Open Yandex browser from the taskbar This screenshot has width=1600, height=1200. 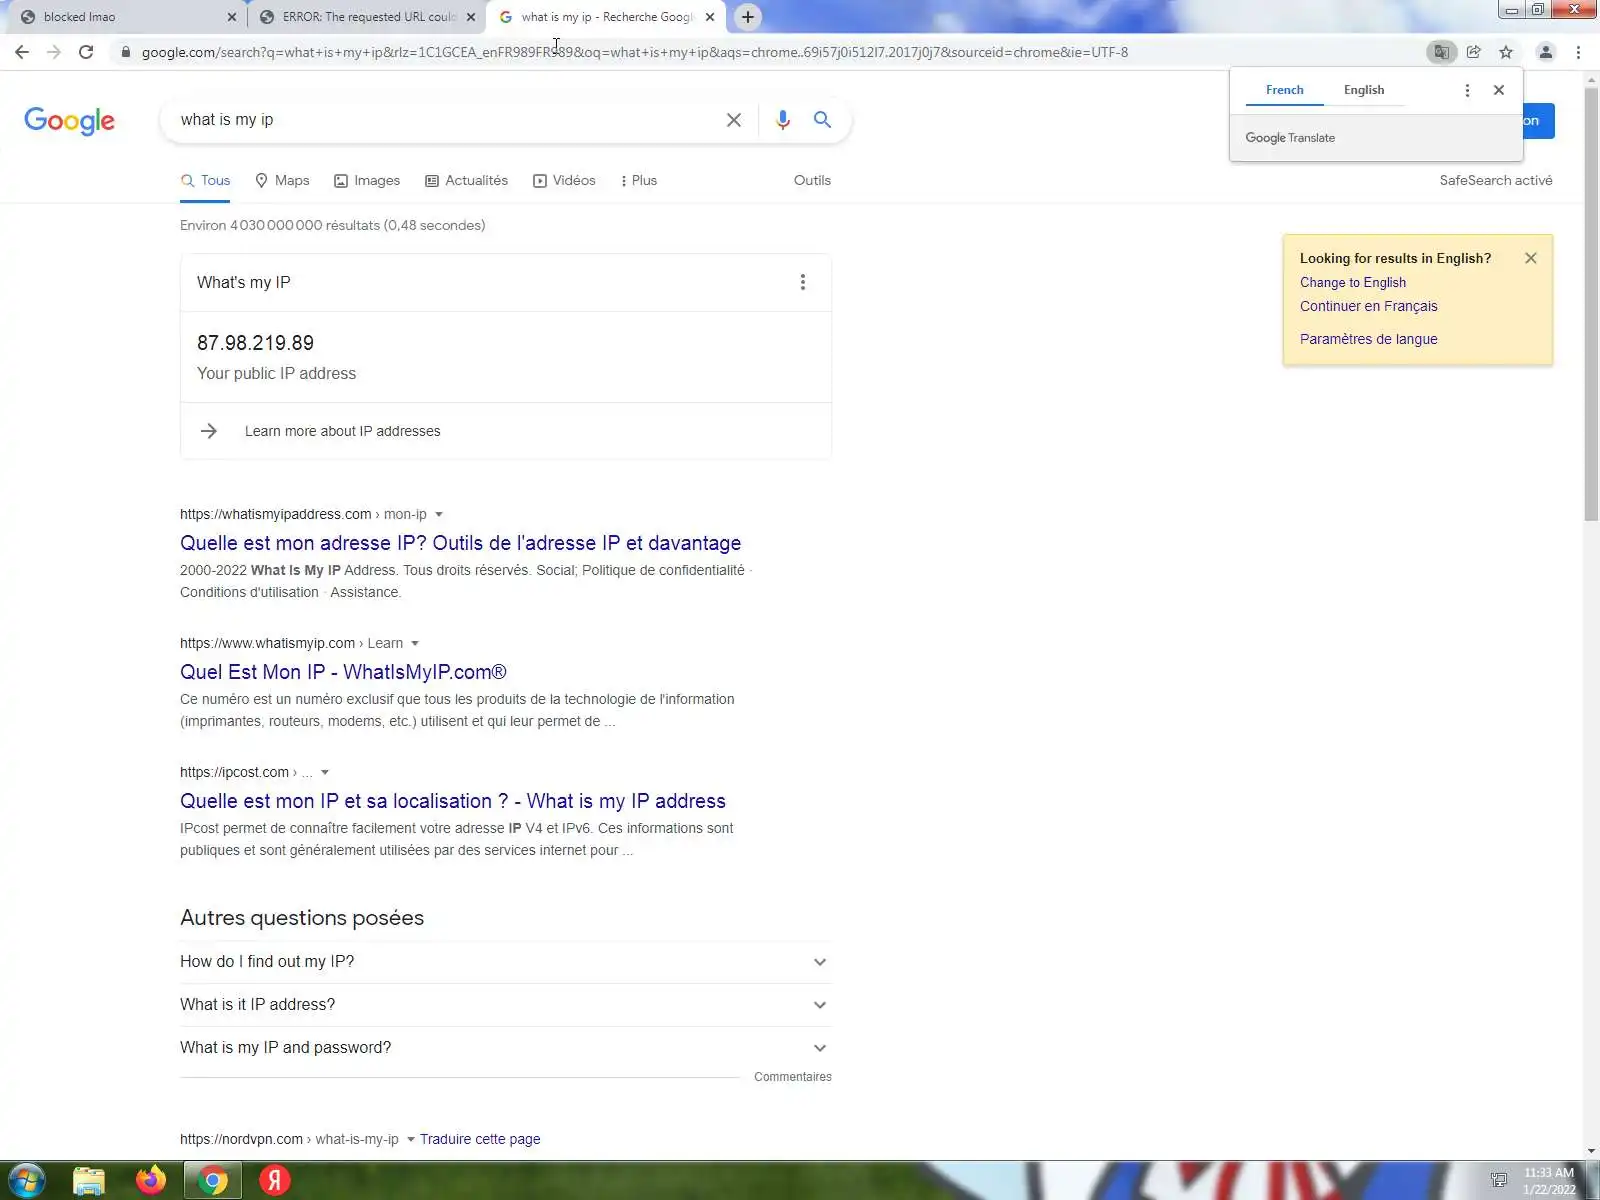tap(274, 1181)
